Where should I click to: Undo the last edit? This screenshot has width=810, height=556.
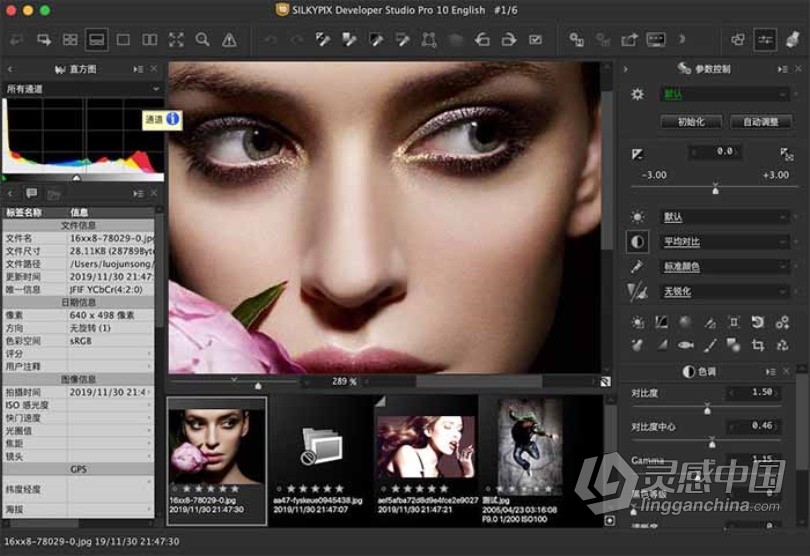[271, 40]
